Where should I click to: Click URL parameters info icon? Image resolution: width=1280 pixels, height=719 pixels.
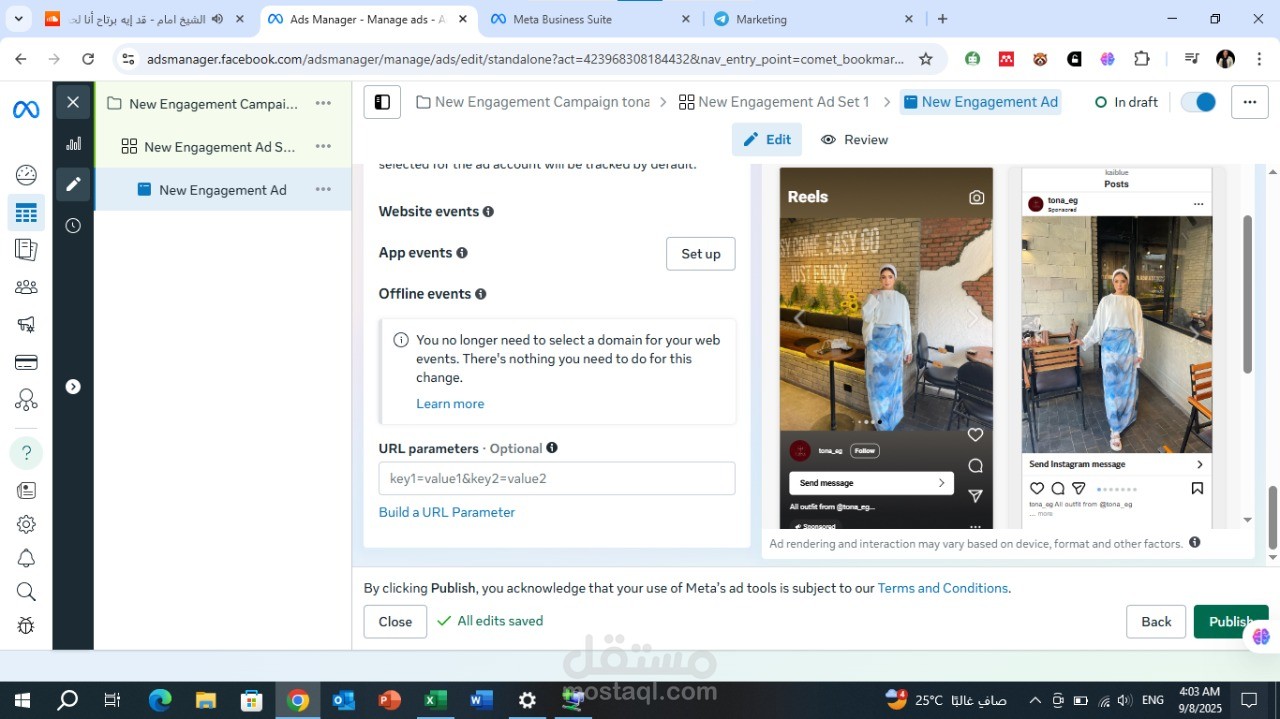(552, 448)
